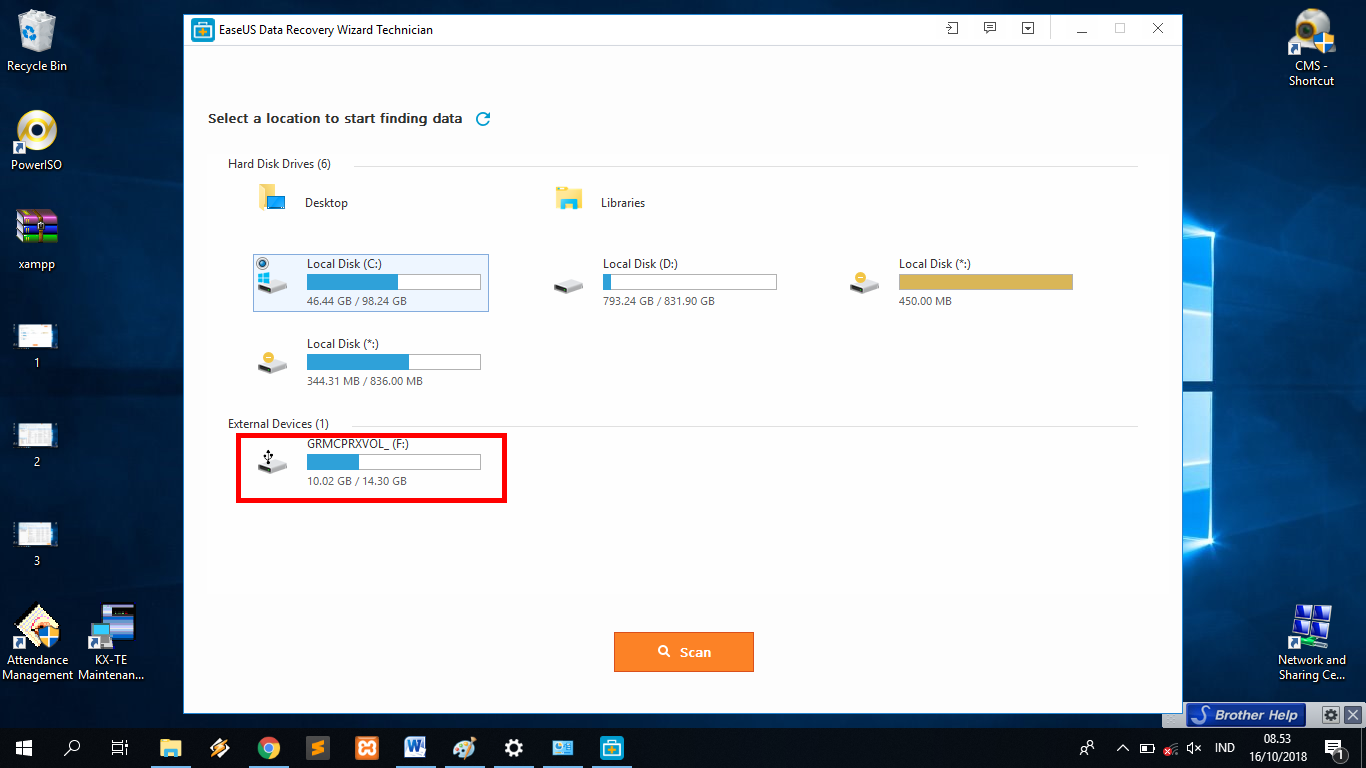Open the Action Center notifications icon
The width and height of the screenshot is (1366, 768).
point(1333,747)
